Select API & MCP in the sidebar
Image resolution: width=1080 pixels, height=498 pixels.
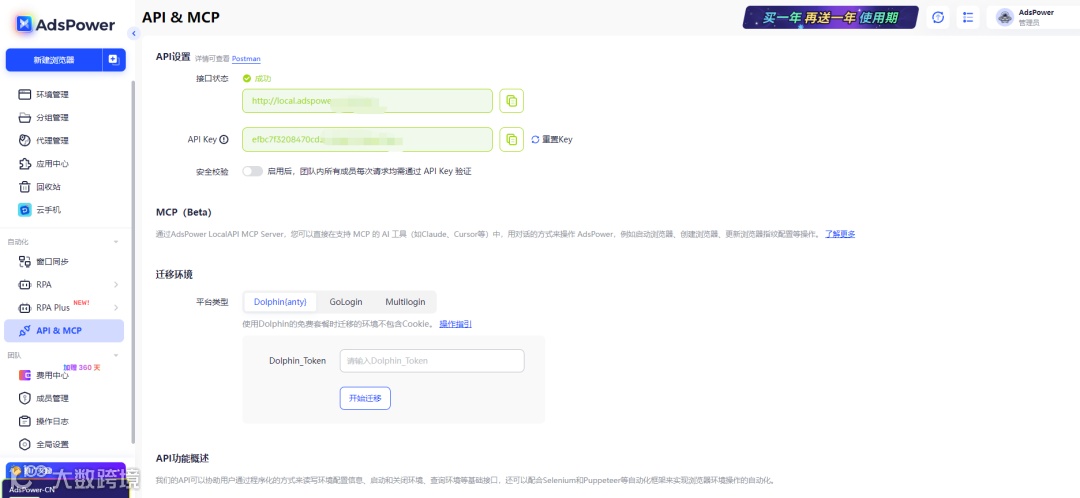pyautogui.click(x=63, y=331)
